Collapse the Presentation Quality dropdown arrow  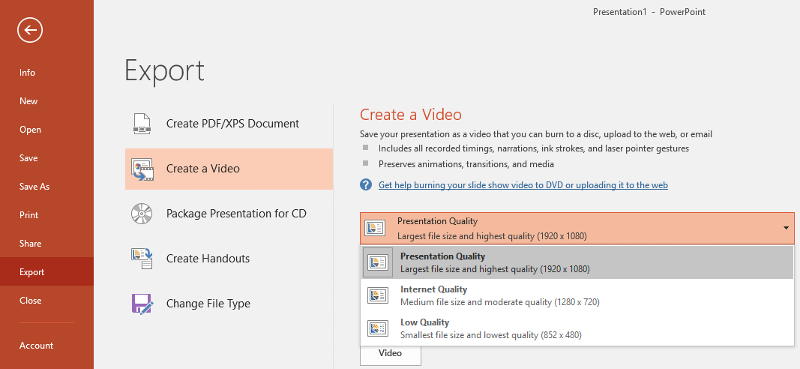786,228
